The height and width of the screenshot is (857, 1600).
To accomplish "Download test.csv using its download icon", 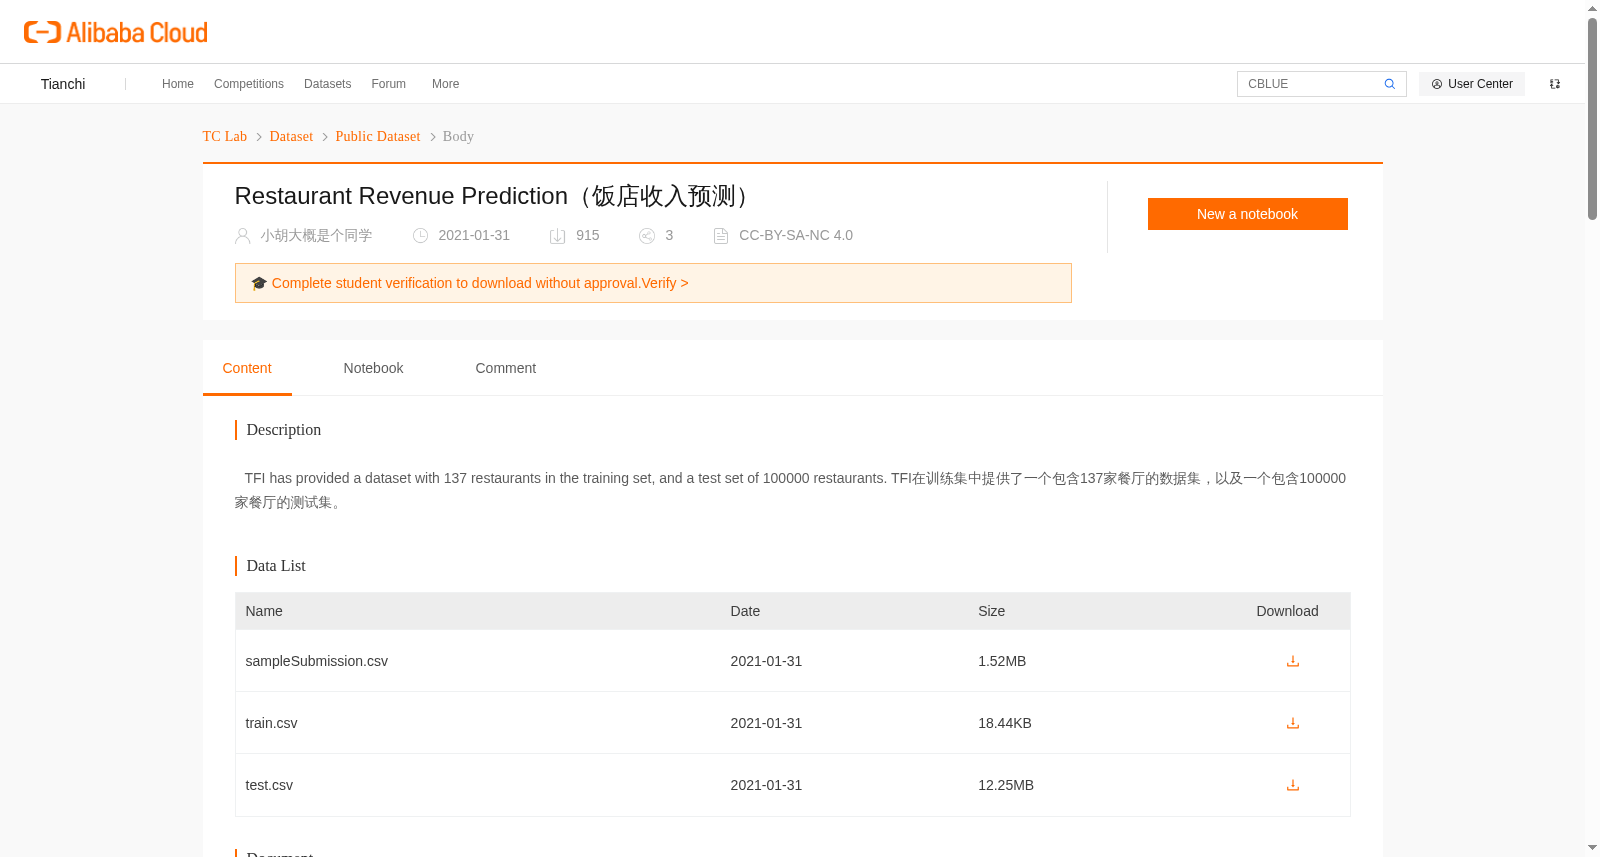I will pos(1293,785).
